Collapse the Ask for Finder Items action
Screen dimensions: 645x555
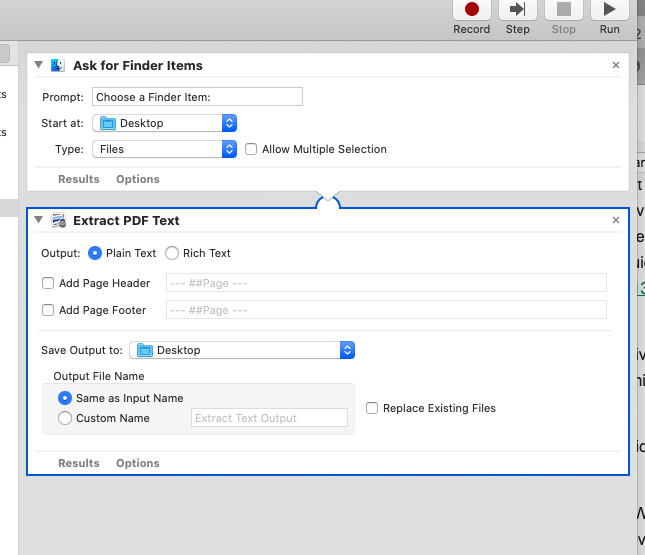(39, 66)
